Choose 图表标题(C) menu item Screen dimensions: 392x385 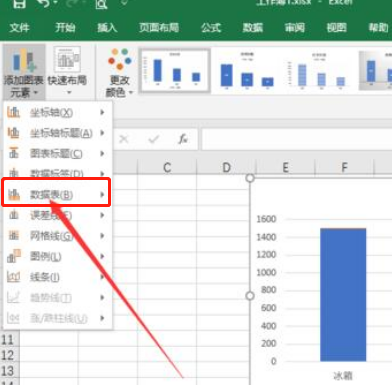click(57, 154)
